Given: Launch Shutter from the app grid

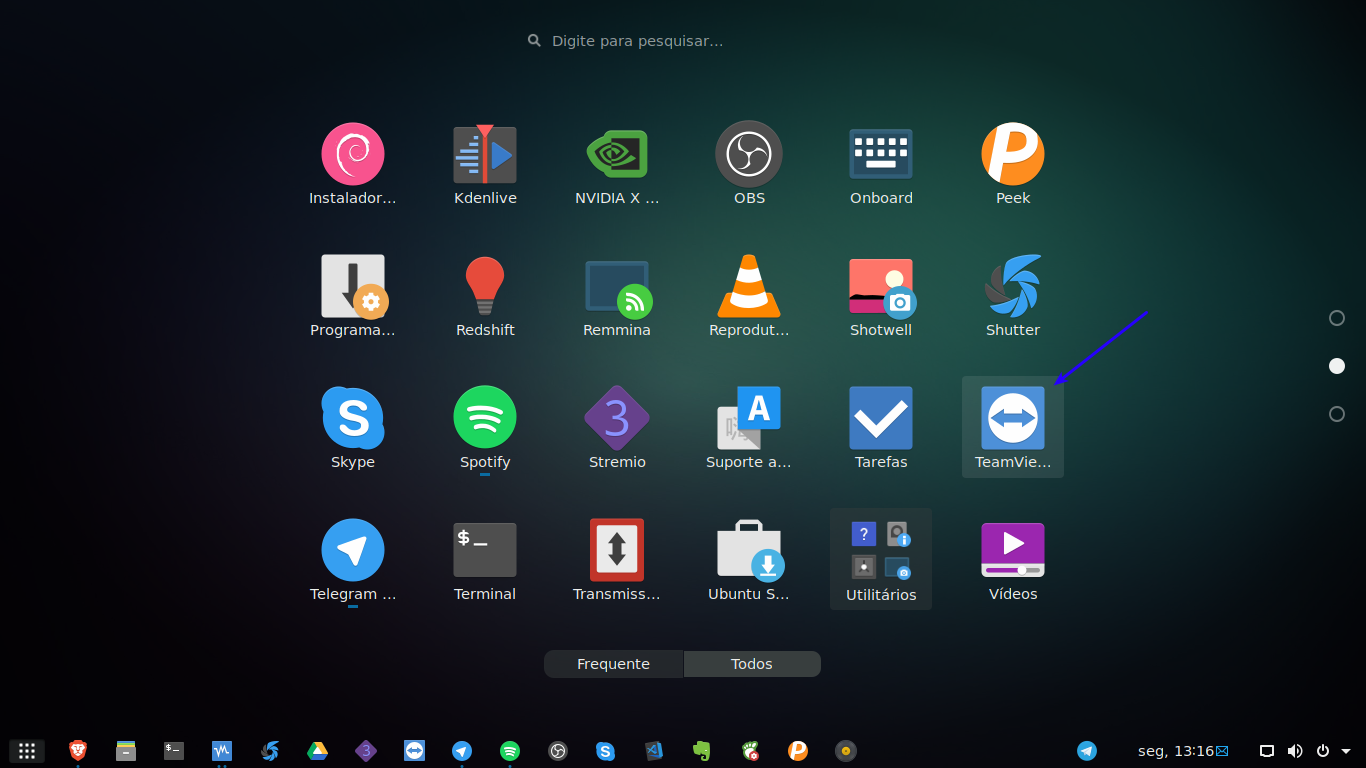Looking at the screenshot, I should [1013, 297].
